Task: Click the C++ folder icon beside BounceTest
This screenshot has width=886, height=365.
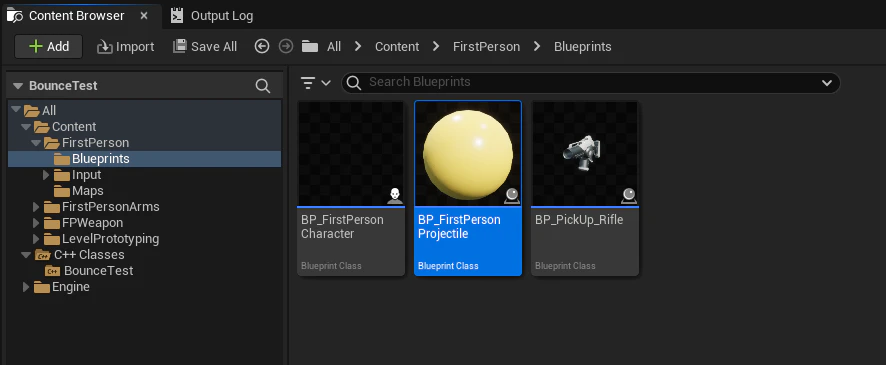Action: (53, 271)
